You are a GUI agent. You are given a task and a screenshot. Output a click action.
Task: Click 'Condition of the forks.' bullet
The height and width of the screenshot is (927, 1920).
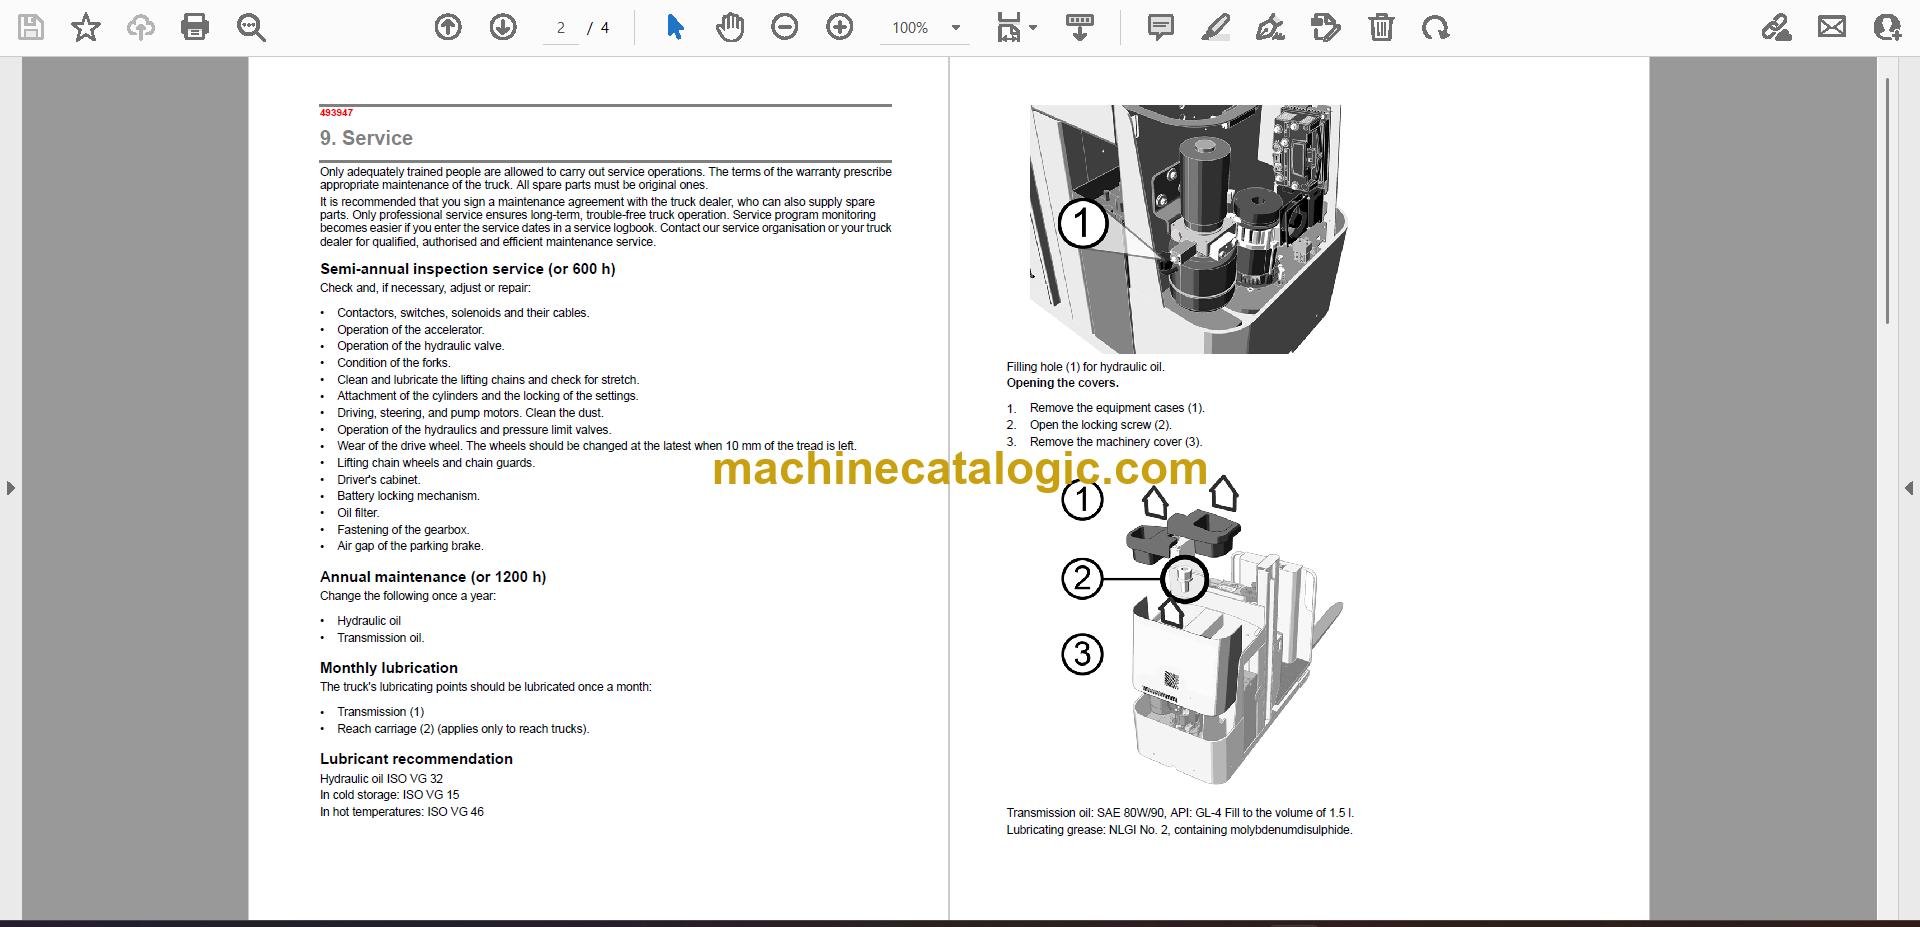393,363
